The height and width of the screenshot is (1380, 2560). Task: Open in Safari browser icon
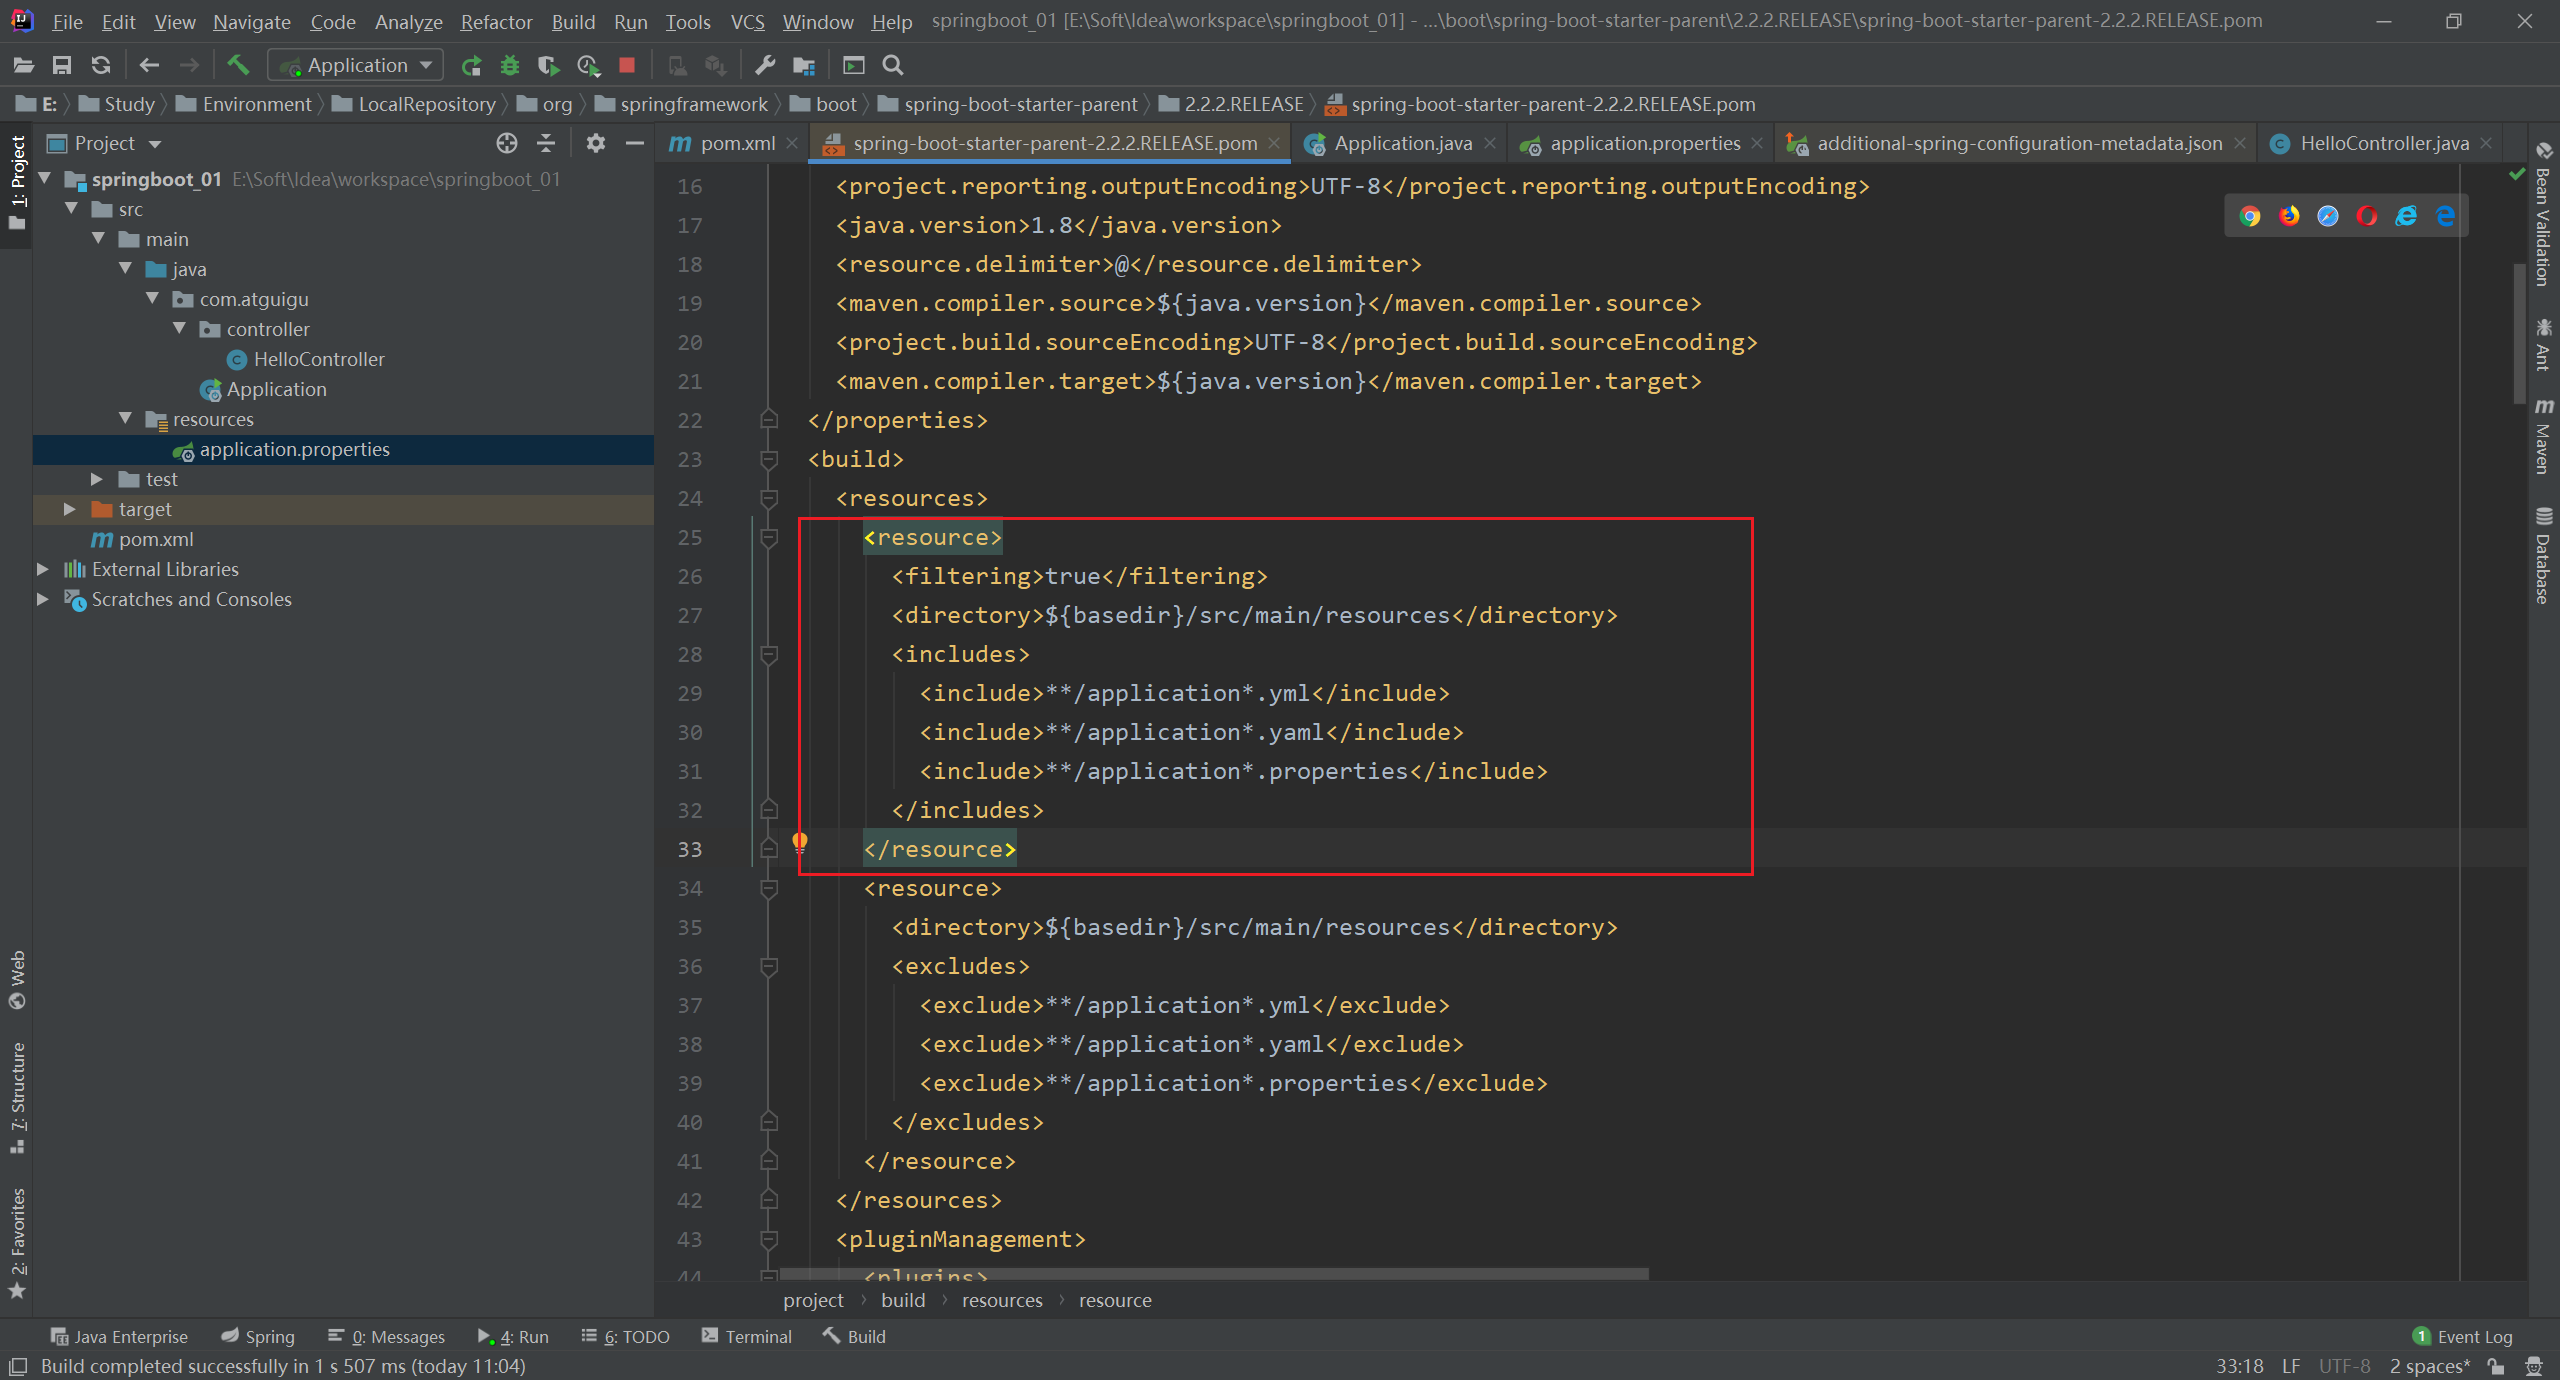[x=2328, y=216]
